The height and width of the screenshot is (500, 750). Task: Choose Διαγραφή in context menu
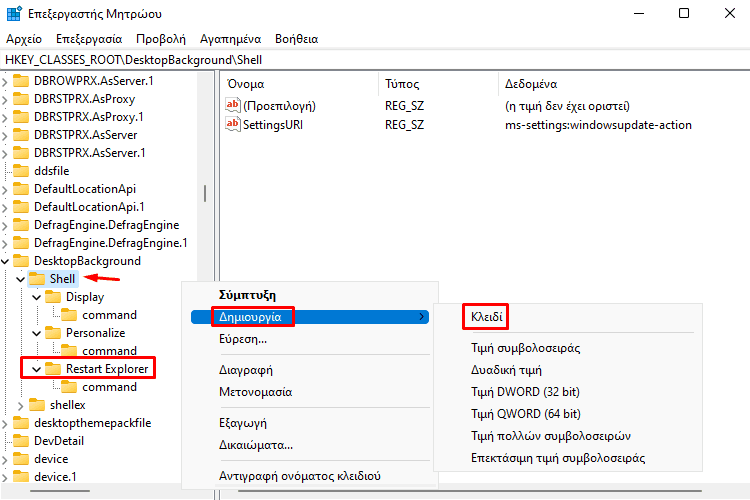point(309,370)
